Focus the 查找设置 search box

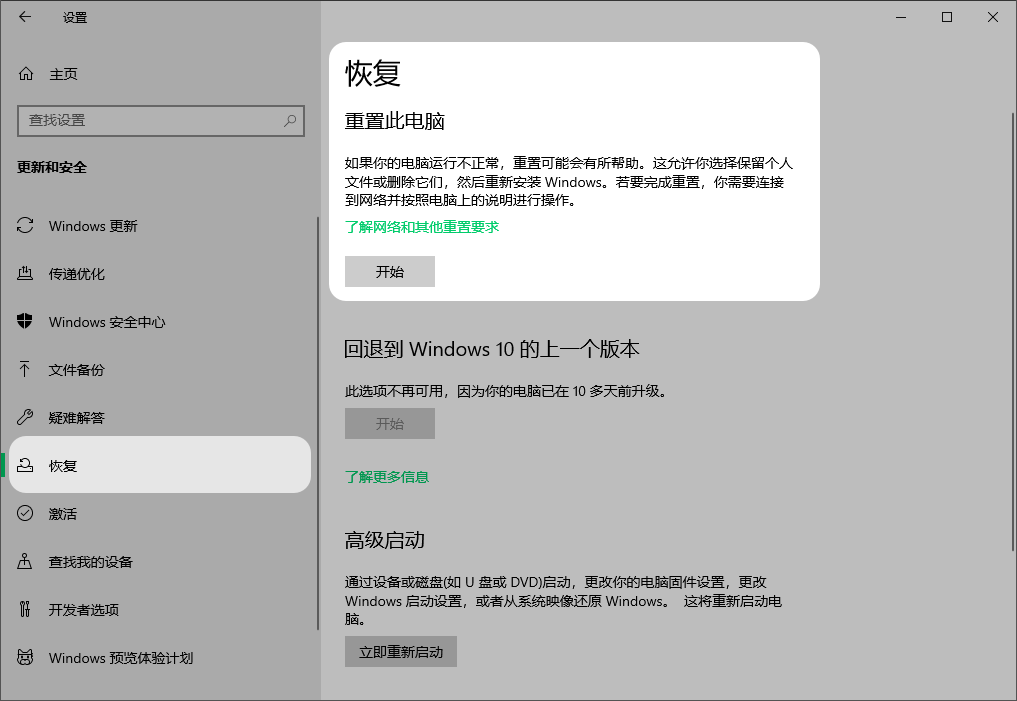(x=161, y=121)
